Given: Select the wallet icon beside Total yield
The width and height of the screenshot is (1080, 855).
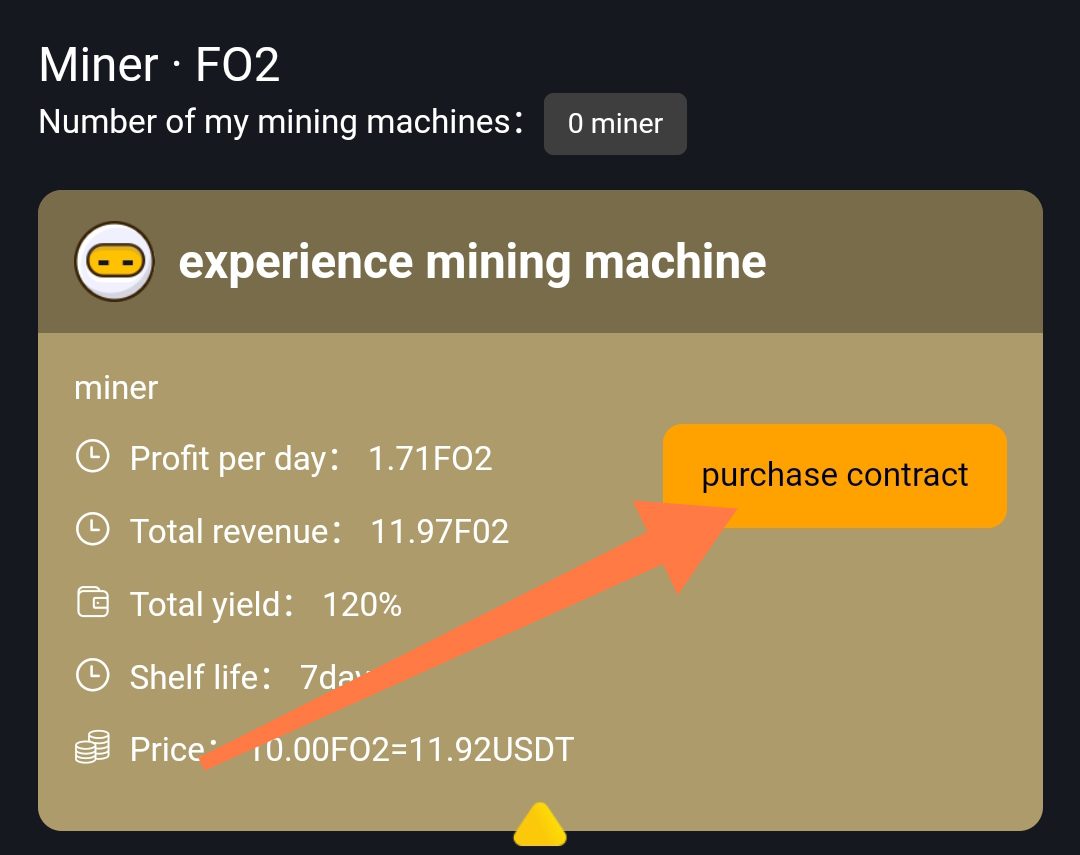Looking at the screenshot, I should 93,603.
